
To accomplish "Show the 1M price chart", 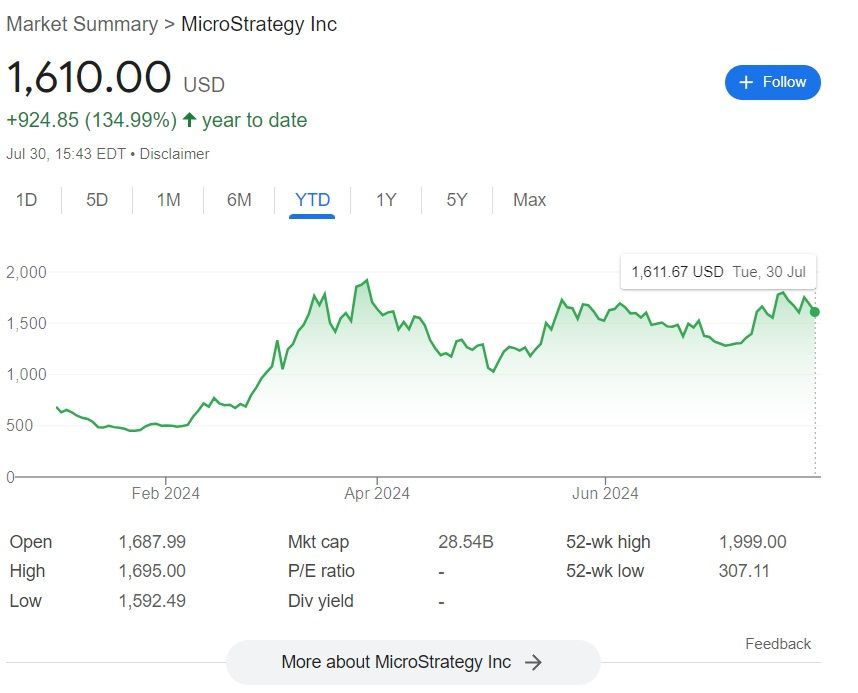I will (168, 200).
